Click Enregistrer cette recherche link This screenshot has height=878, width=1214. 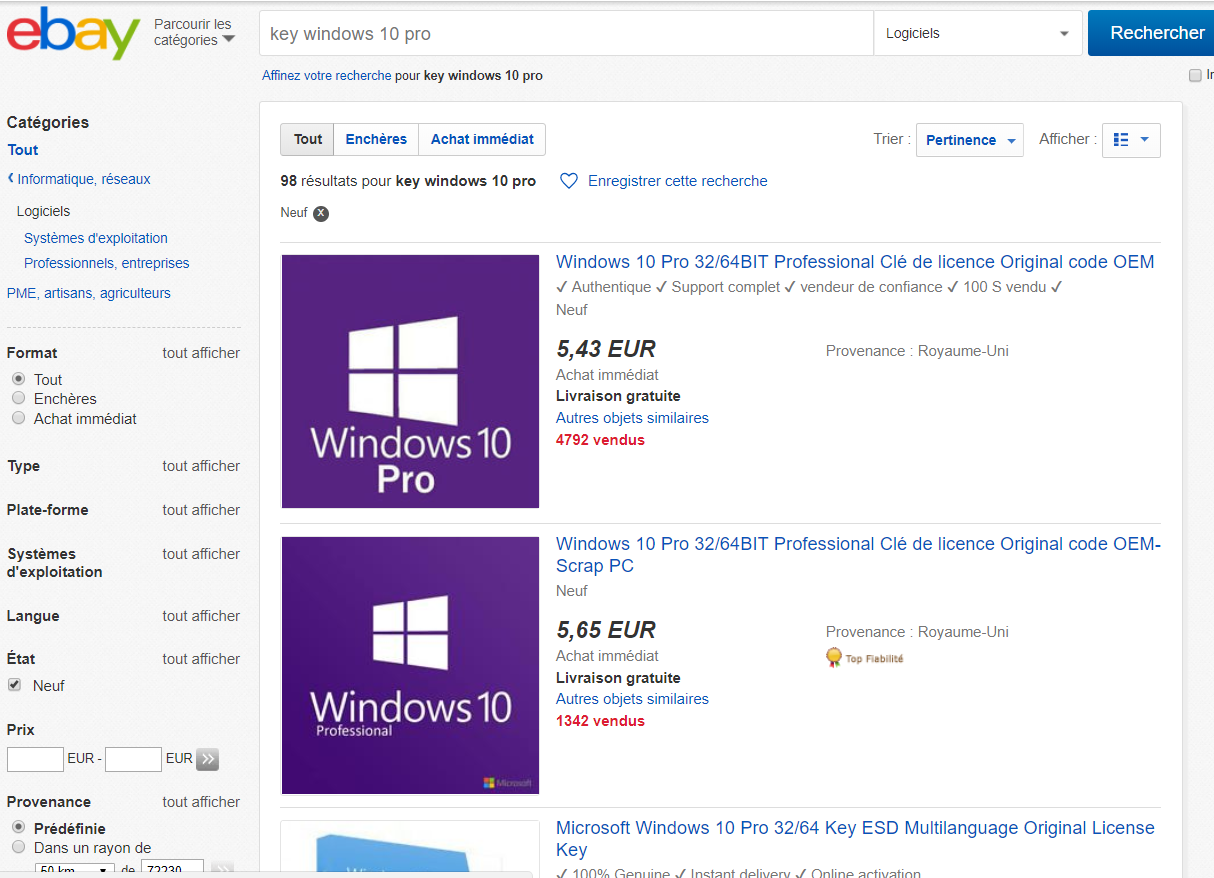678,181
